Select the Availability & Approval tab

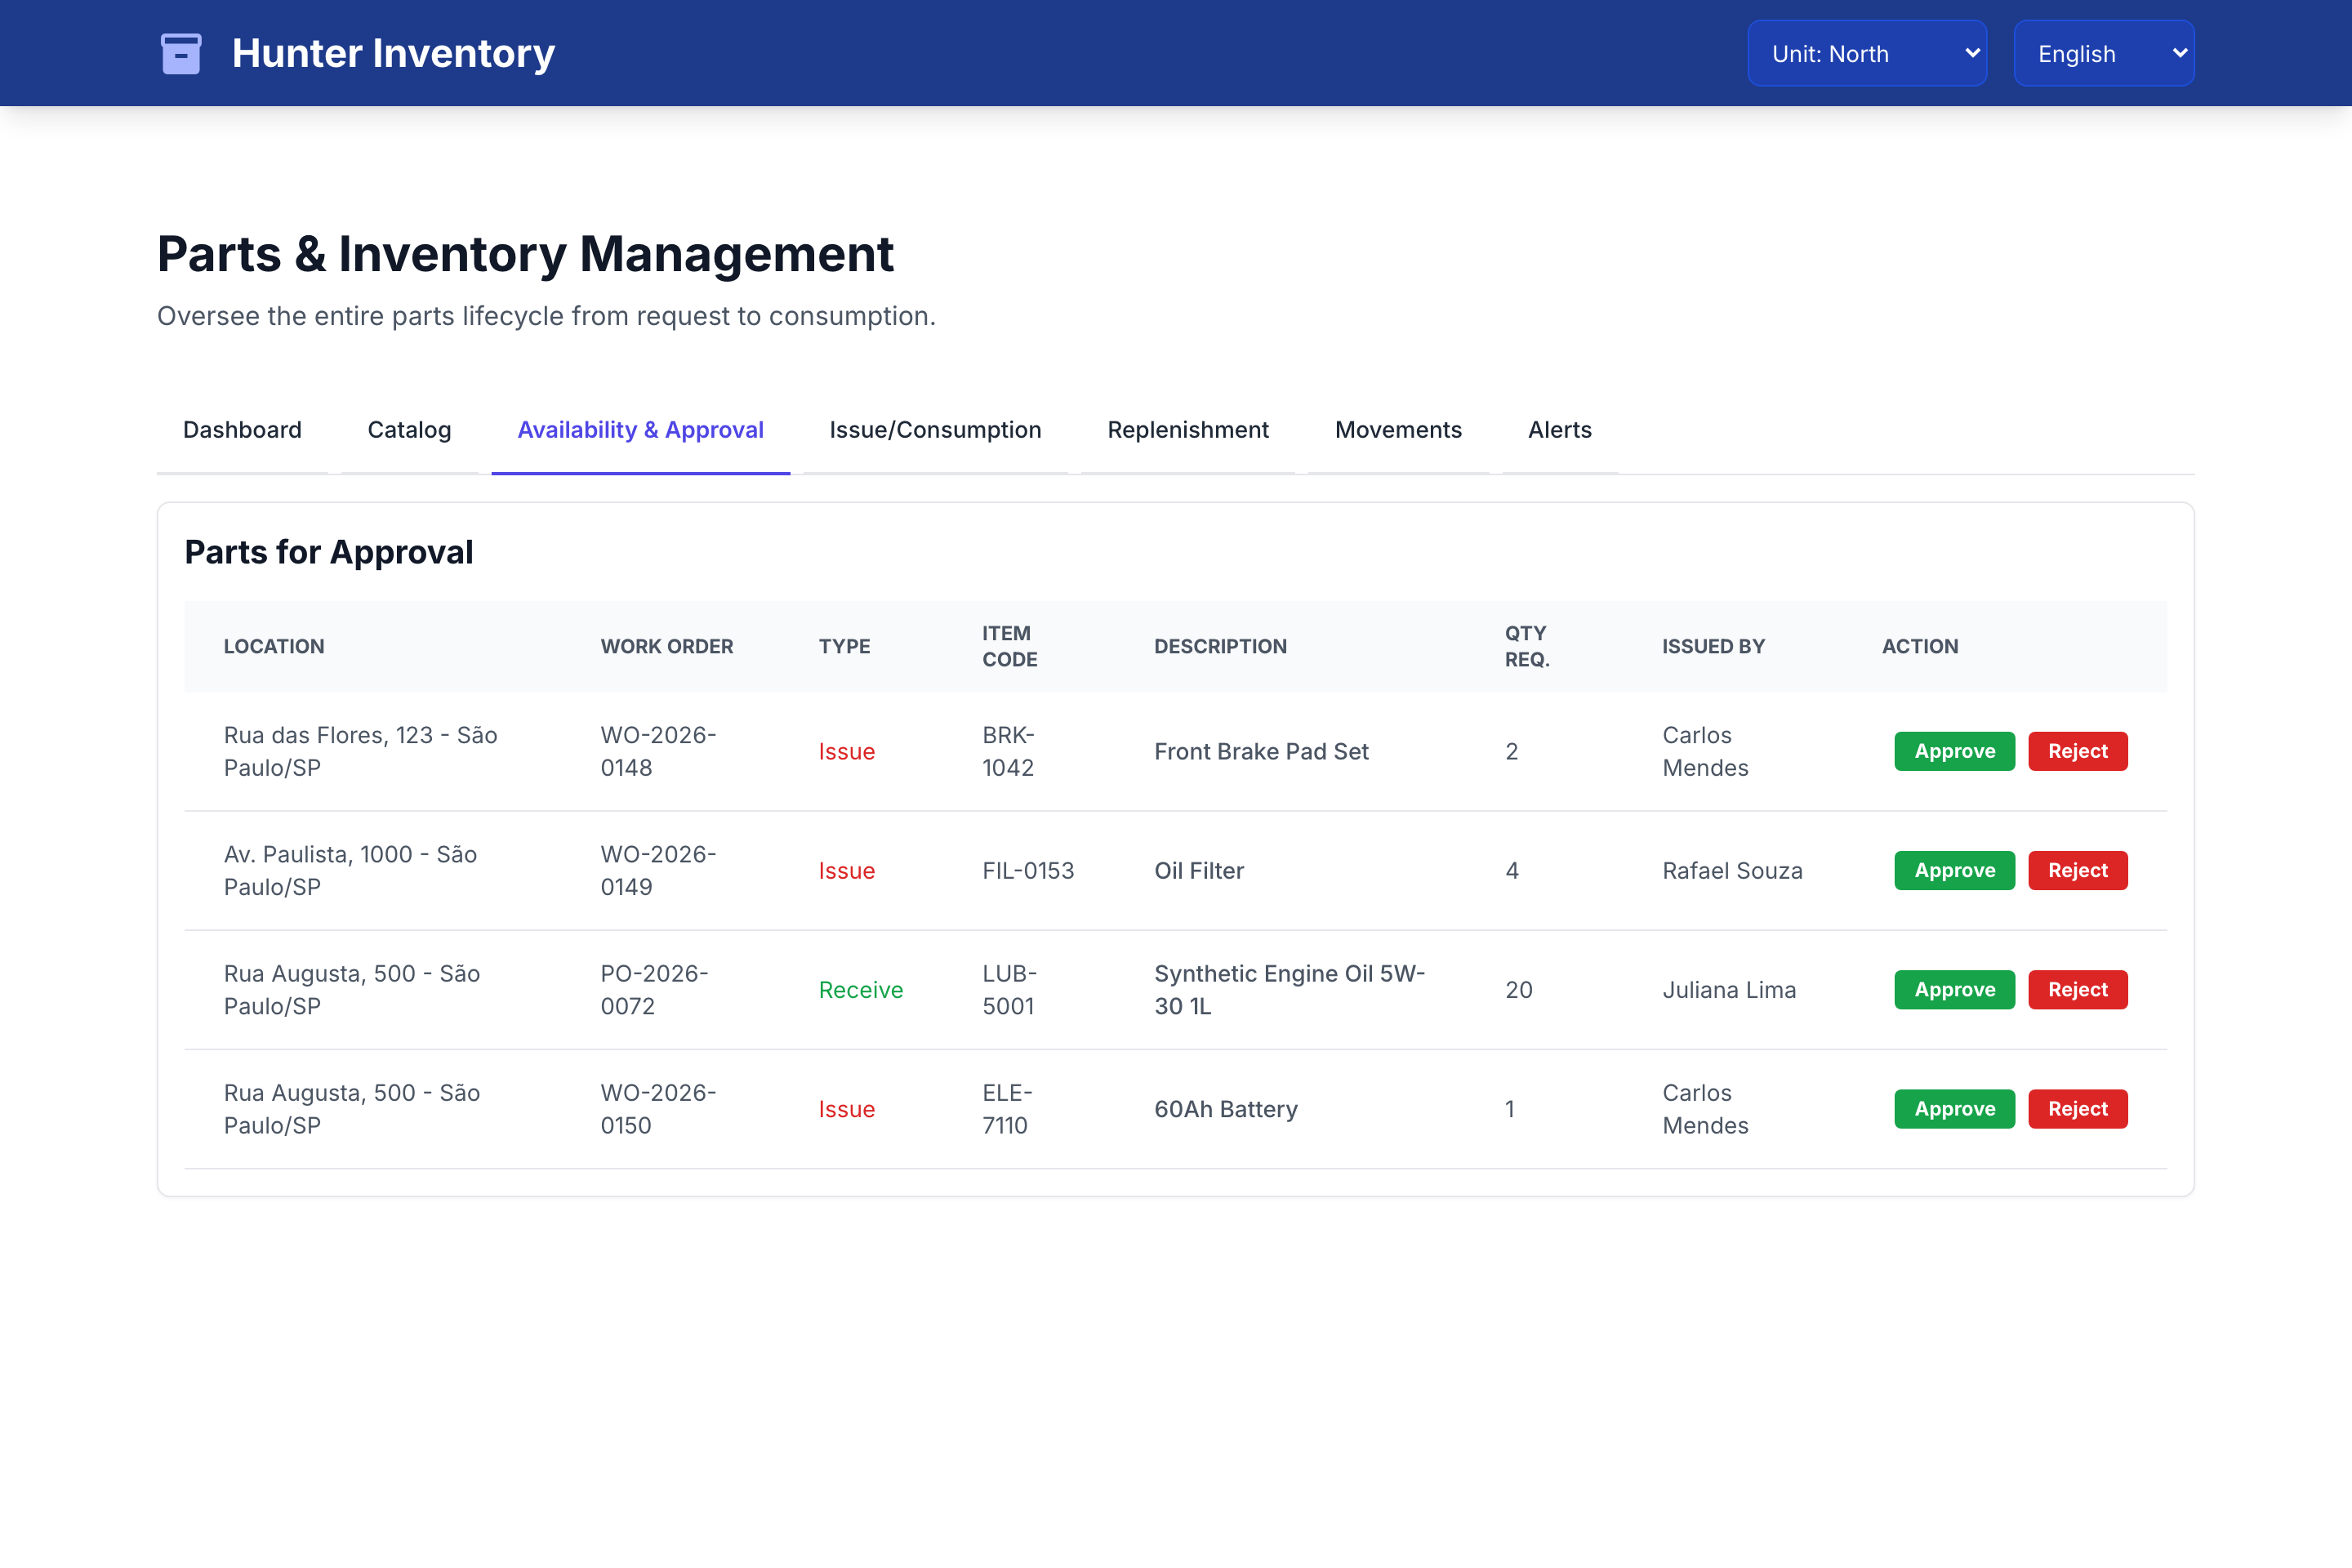(640, 430)
